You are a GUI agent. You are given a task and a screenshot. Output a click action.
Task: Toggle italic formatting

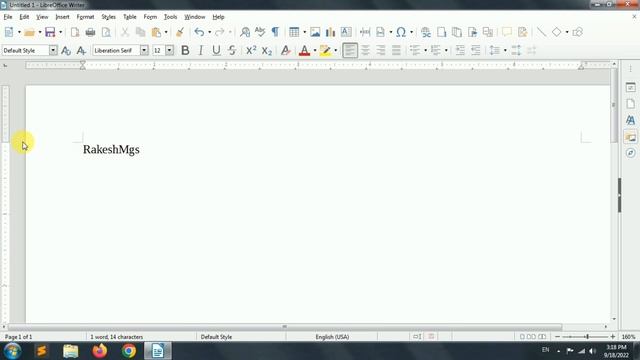(x=200, y=50)
